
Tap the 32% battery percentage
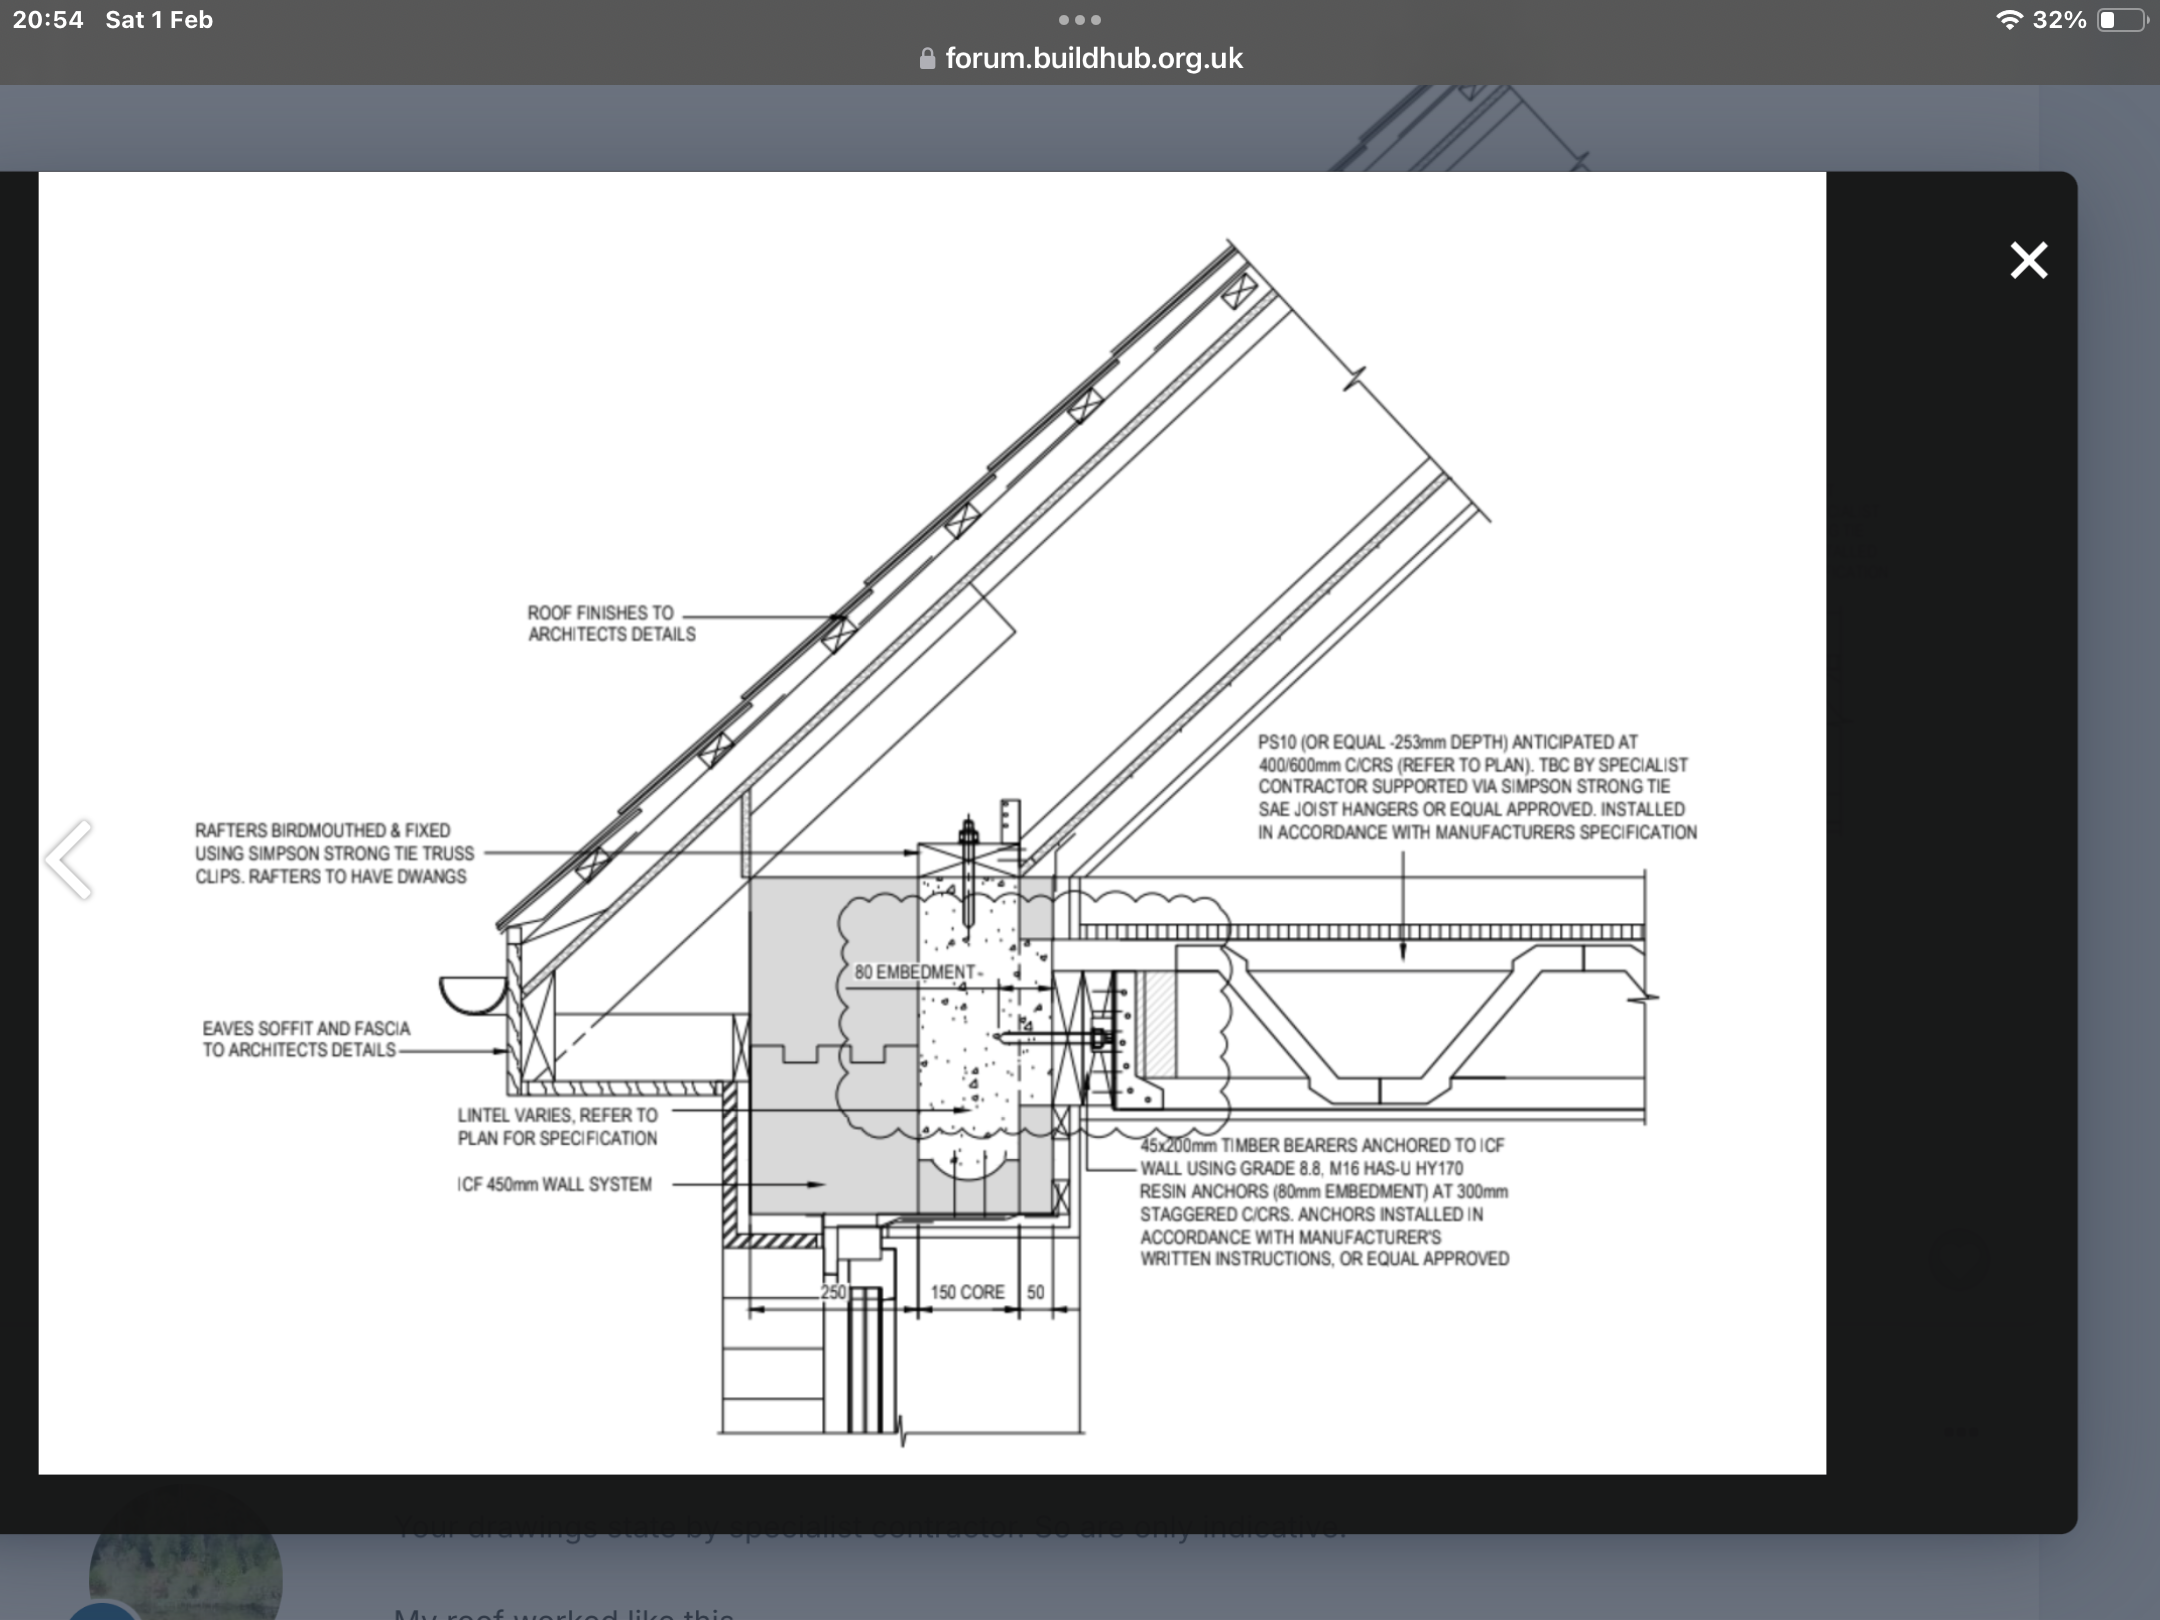tap(2059, 20)
